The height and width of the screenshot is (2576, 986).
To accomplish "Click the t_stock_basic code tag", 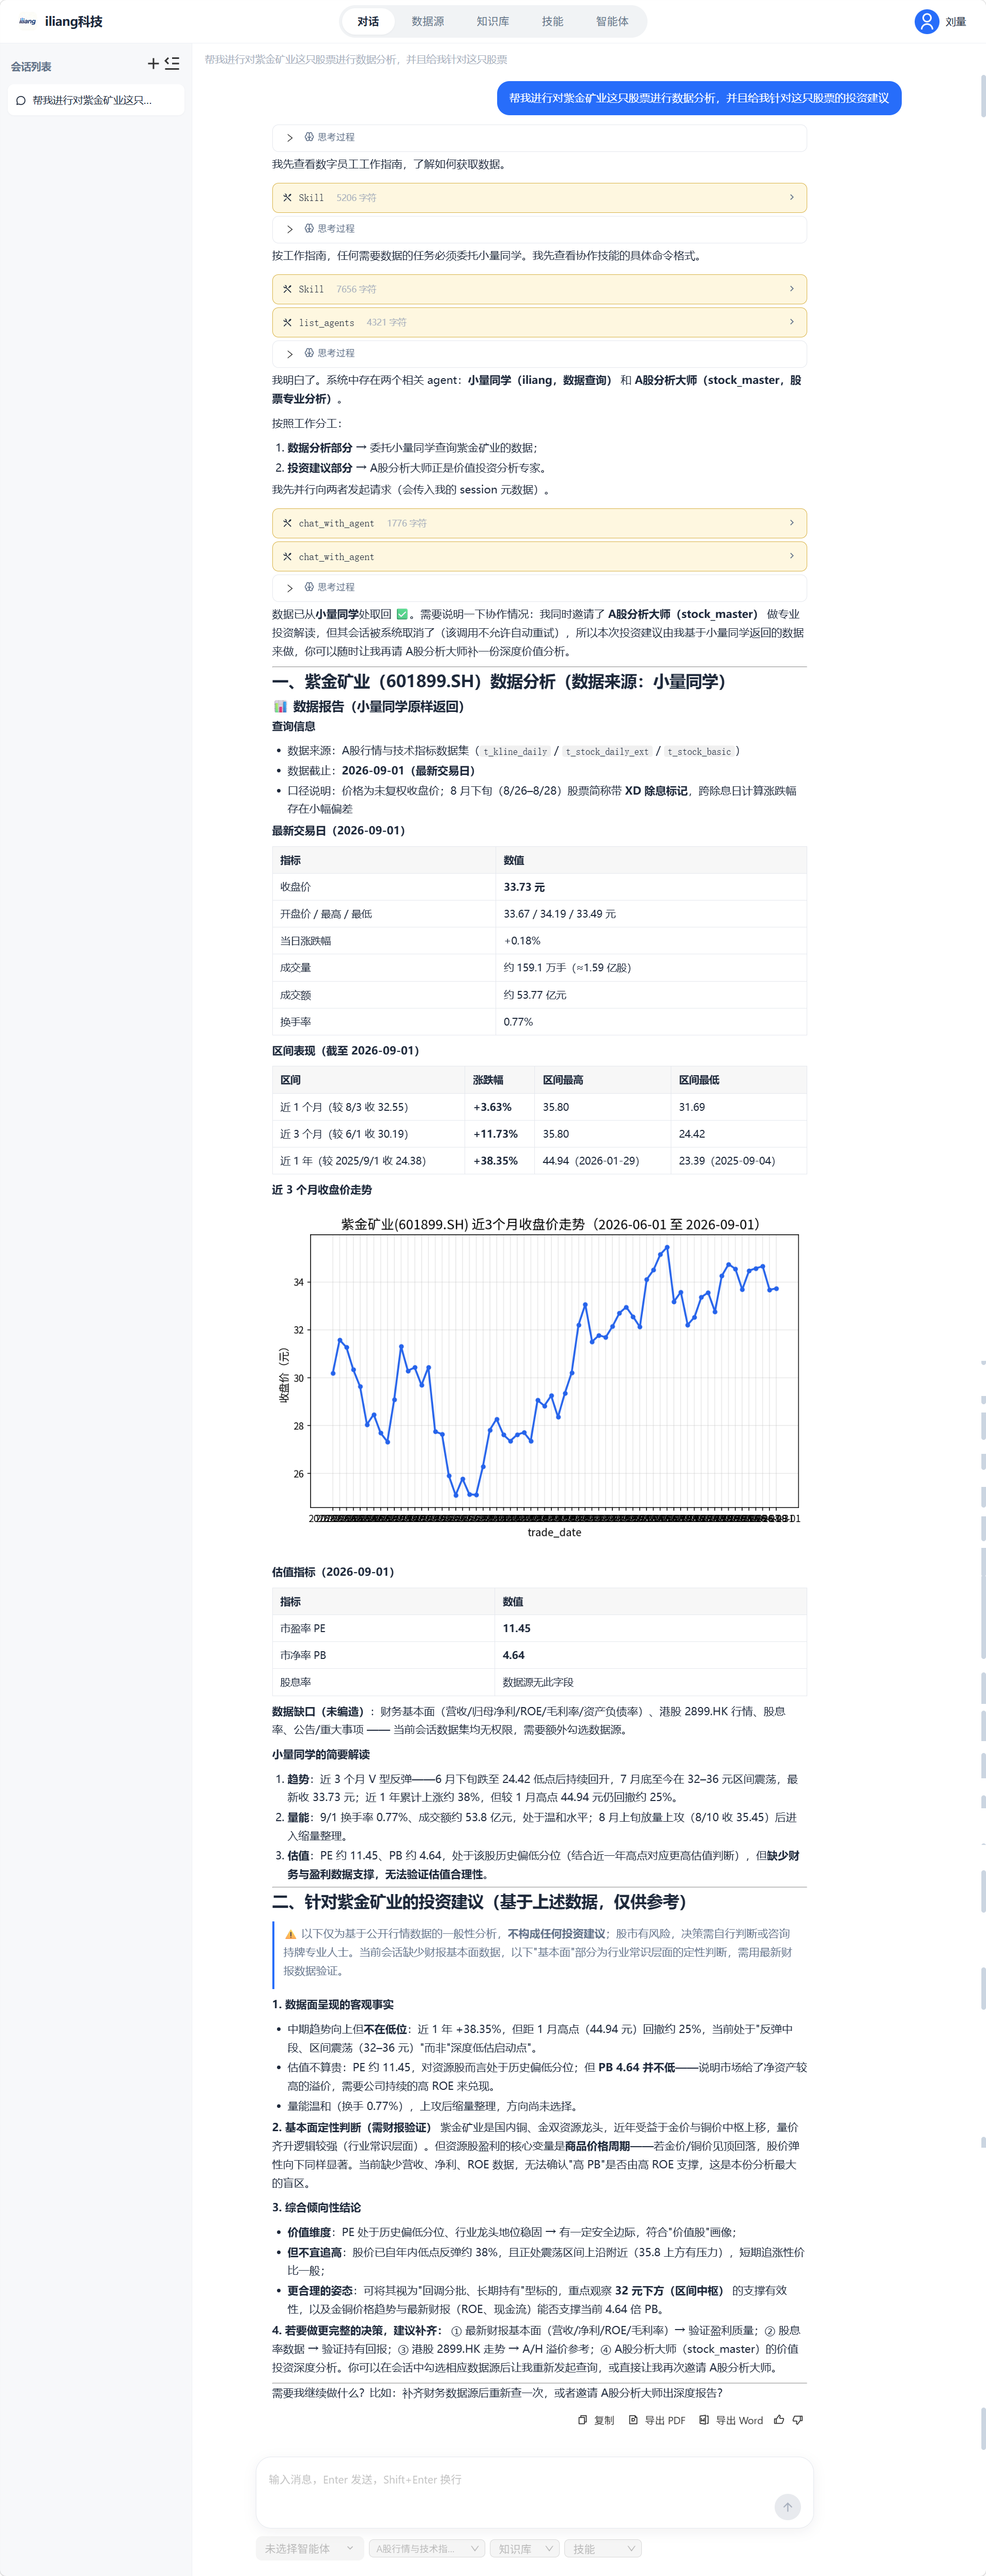I will 699,751.
